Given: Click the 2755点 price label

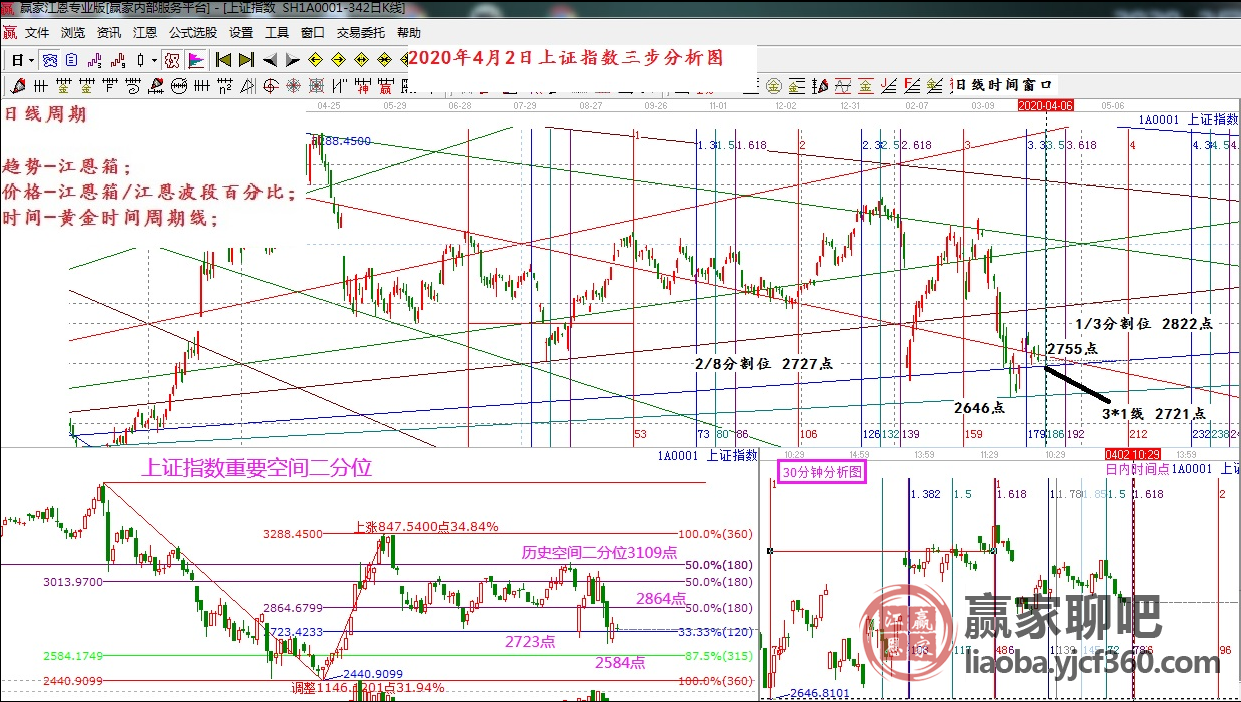Looking at the screenshot, I should [x=1072, y=349].
